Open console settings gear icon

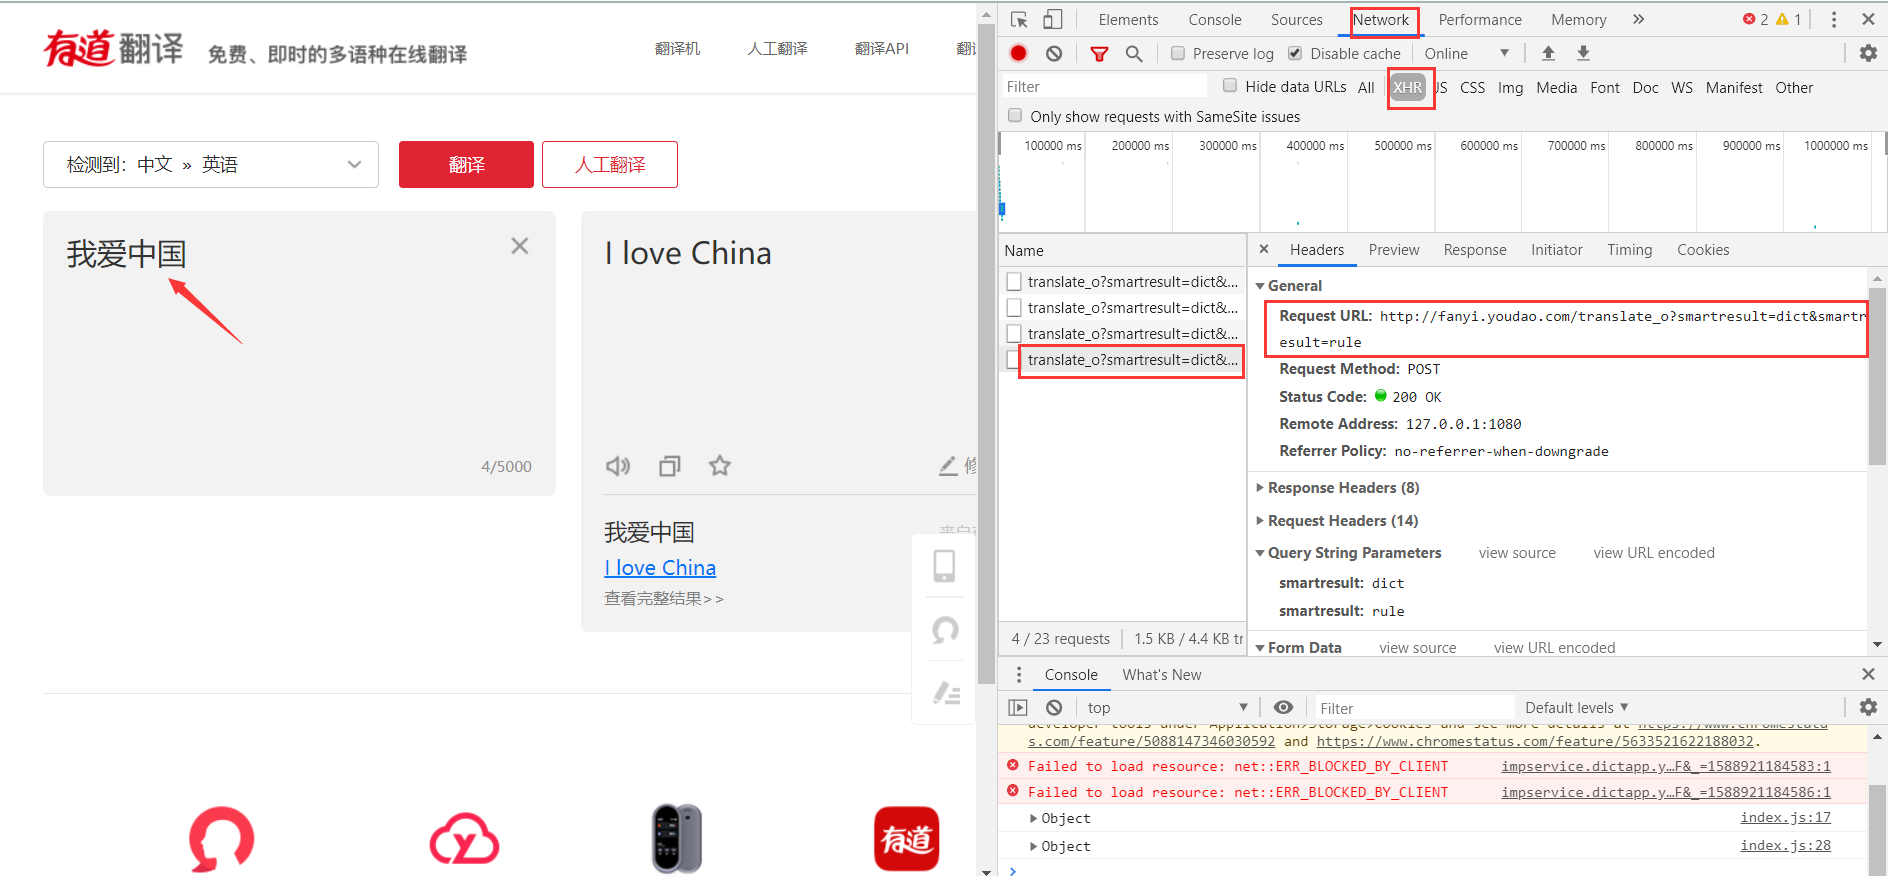pyautogui.click(x=1868, y=707)
